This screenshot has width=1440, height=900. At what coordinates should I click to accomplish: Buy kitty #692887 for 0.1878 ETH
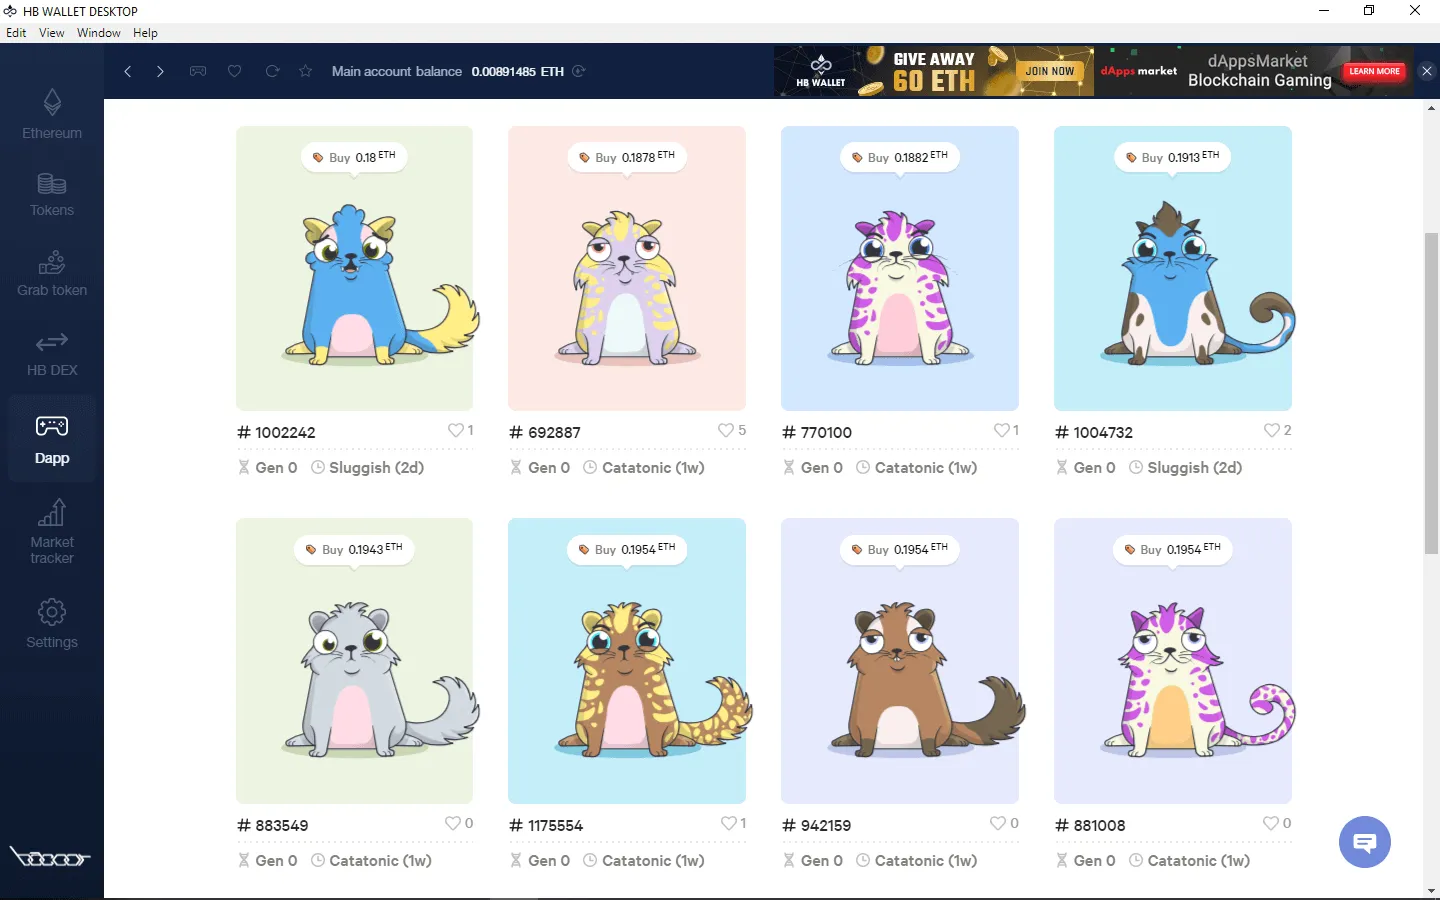(626, 157)
